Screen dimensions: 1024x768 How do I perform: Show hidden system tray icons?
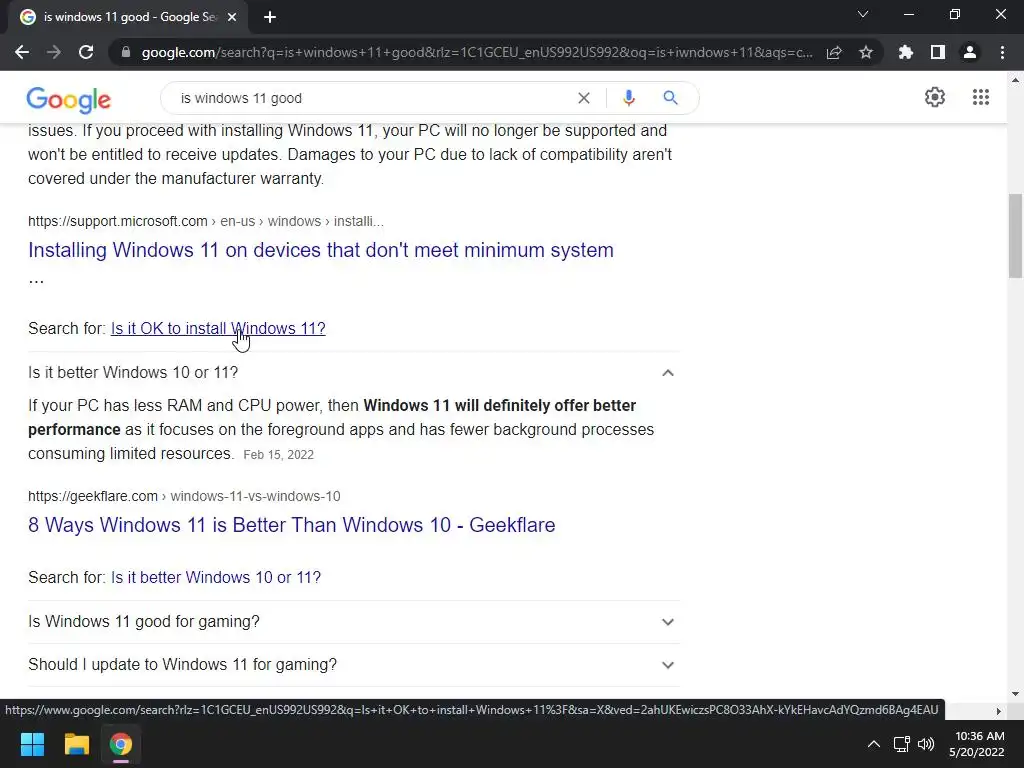pyautogui.click(x=873, y=744)
